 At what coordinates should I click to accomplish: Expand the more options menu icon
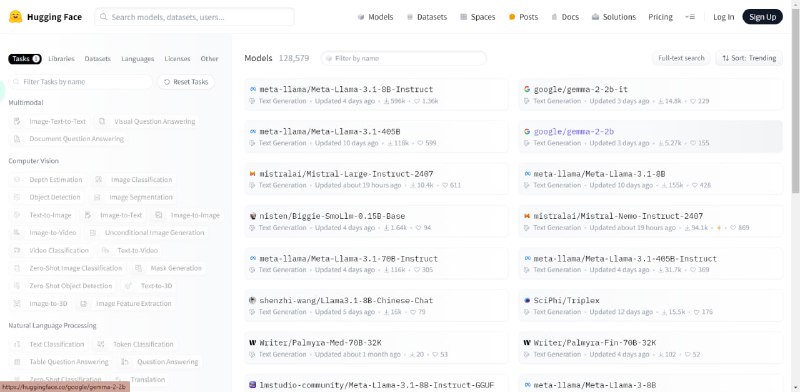tap(690, 17)
